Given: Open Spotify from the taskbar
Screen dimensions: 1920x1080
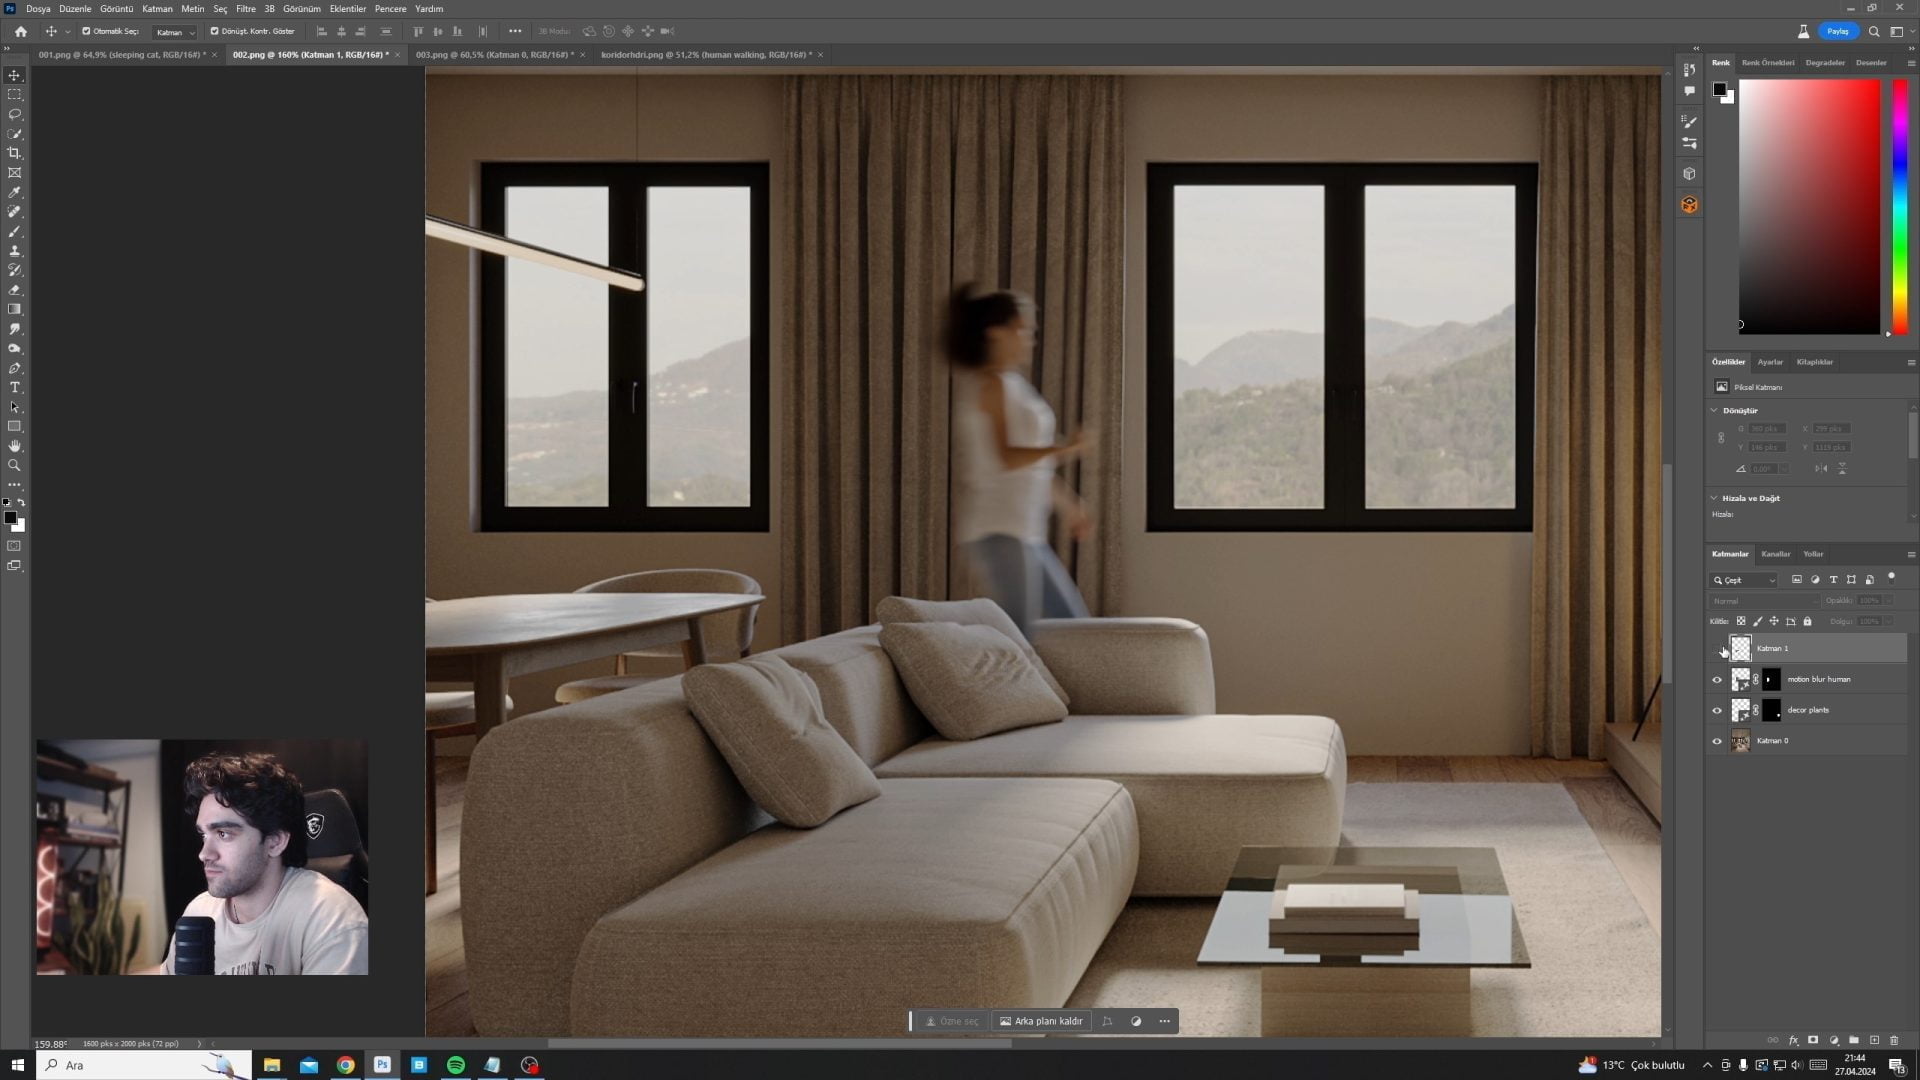Looking at the screenshot, I should pyautogui.click(x=456, y=1065).
